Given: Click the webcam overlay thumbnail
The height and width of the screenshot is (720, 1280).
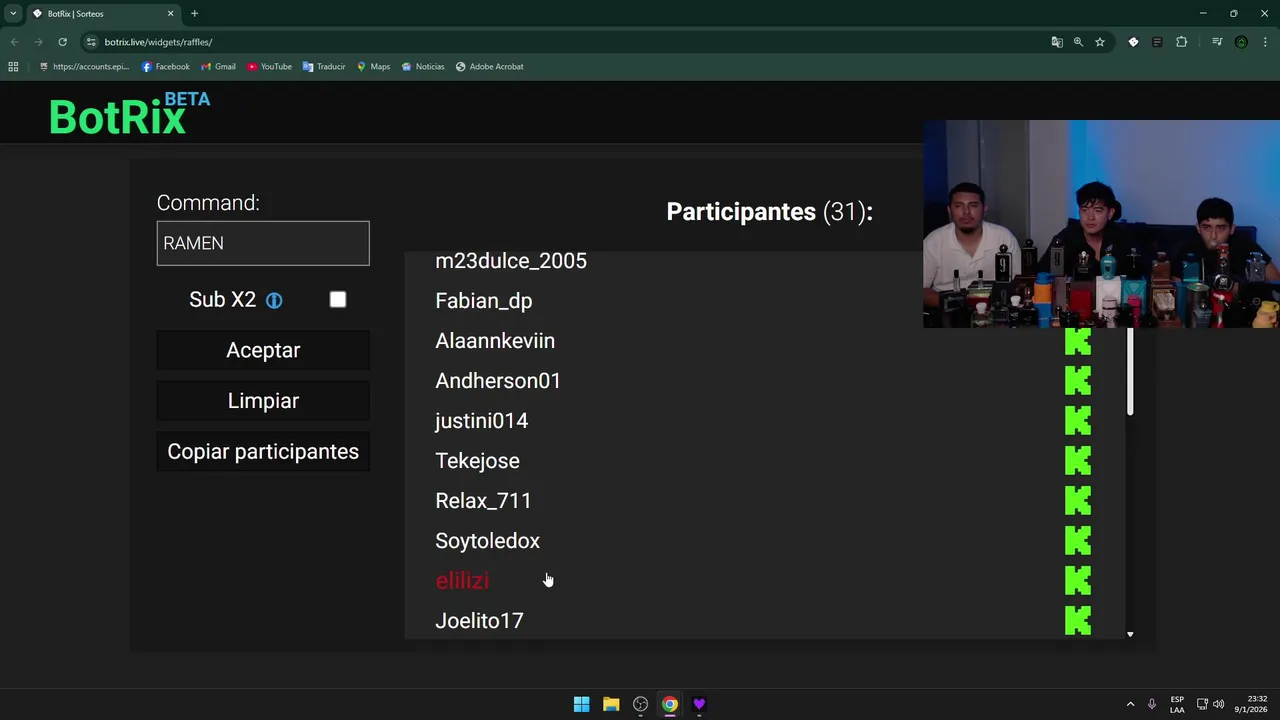Looking at the screenshot, I should (1101, 224).
